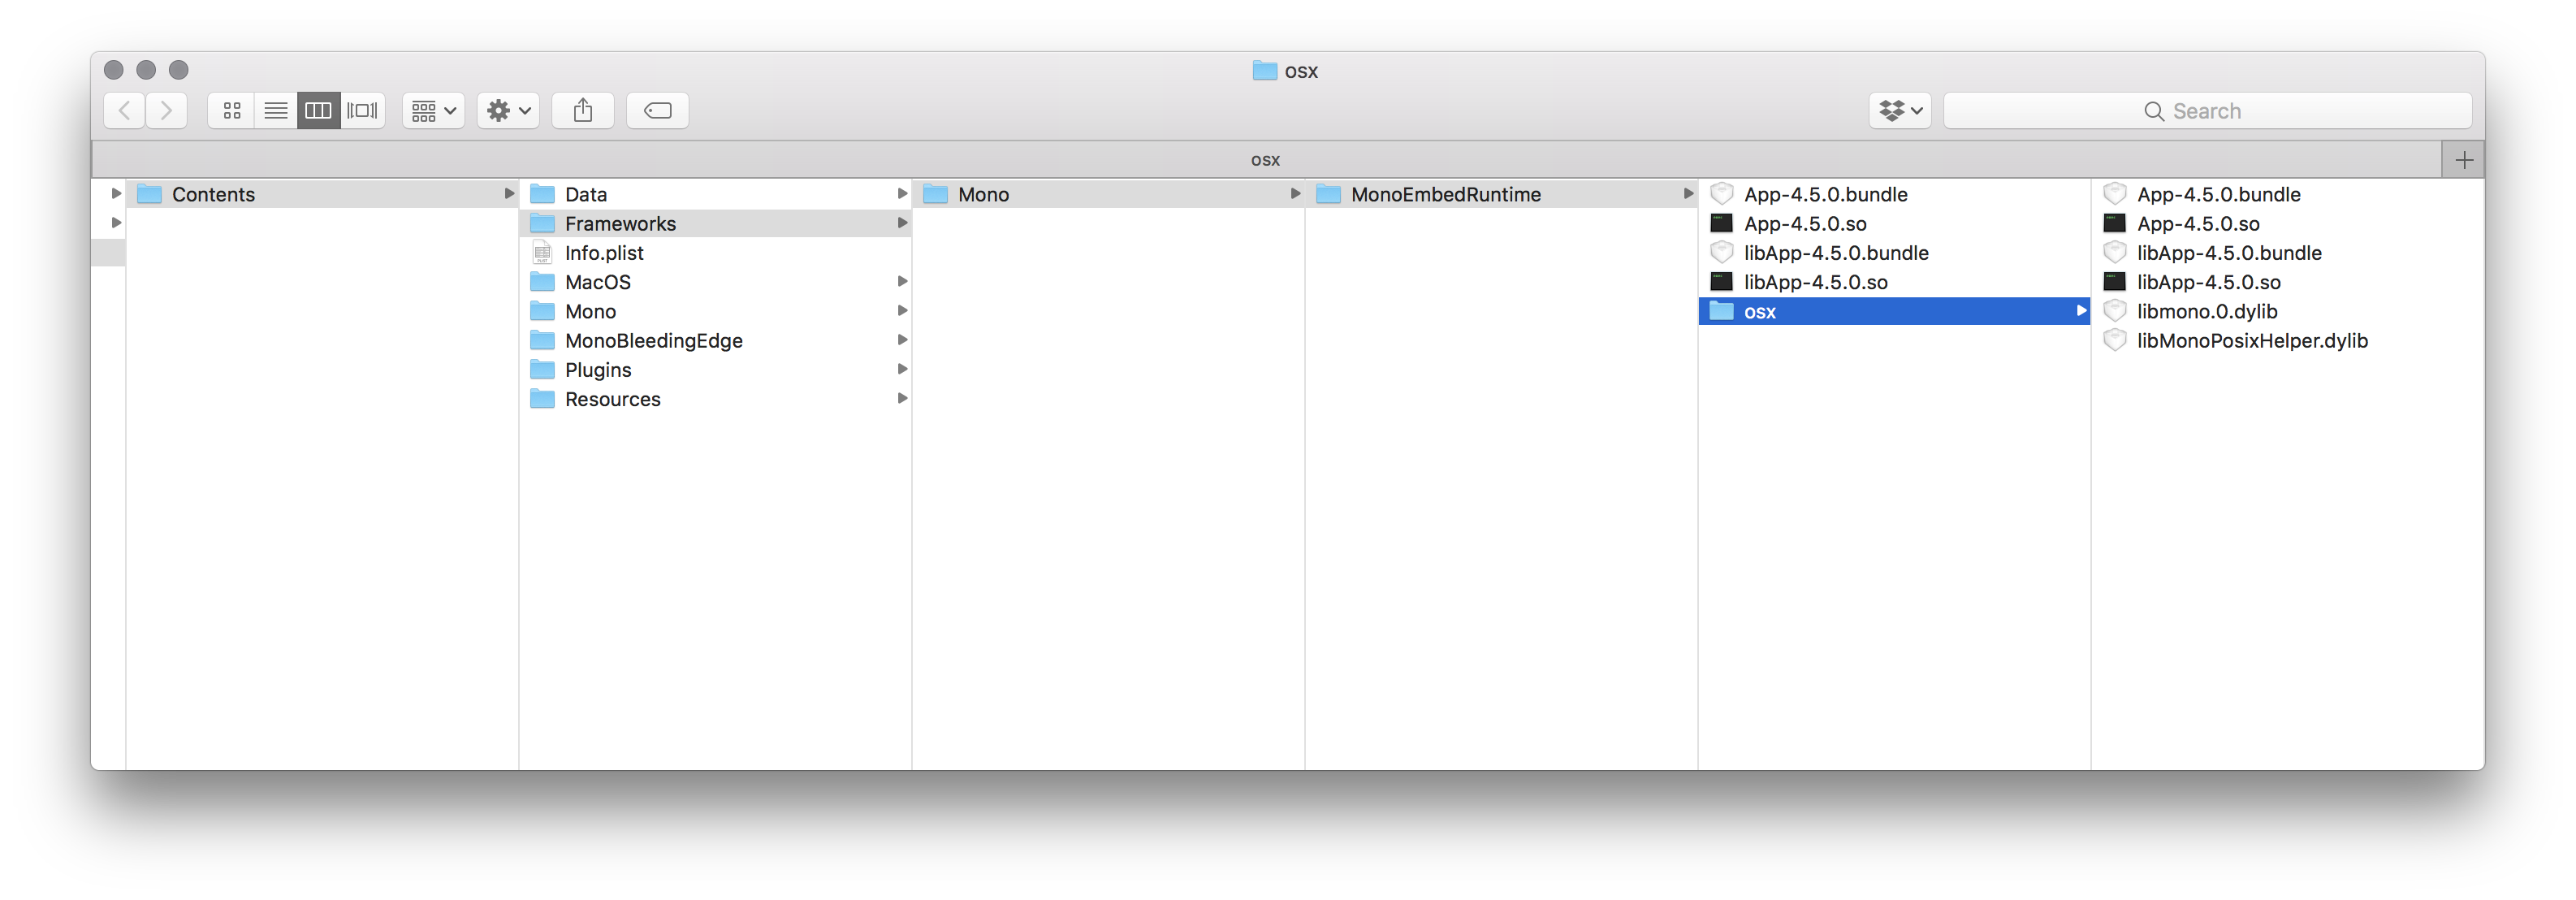Switch to list view in the toolbar

pyautogui.click(x=276, y=110)
